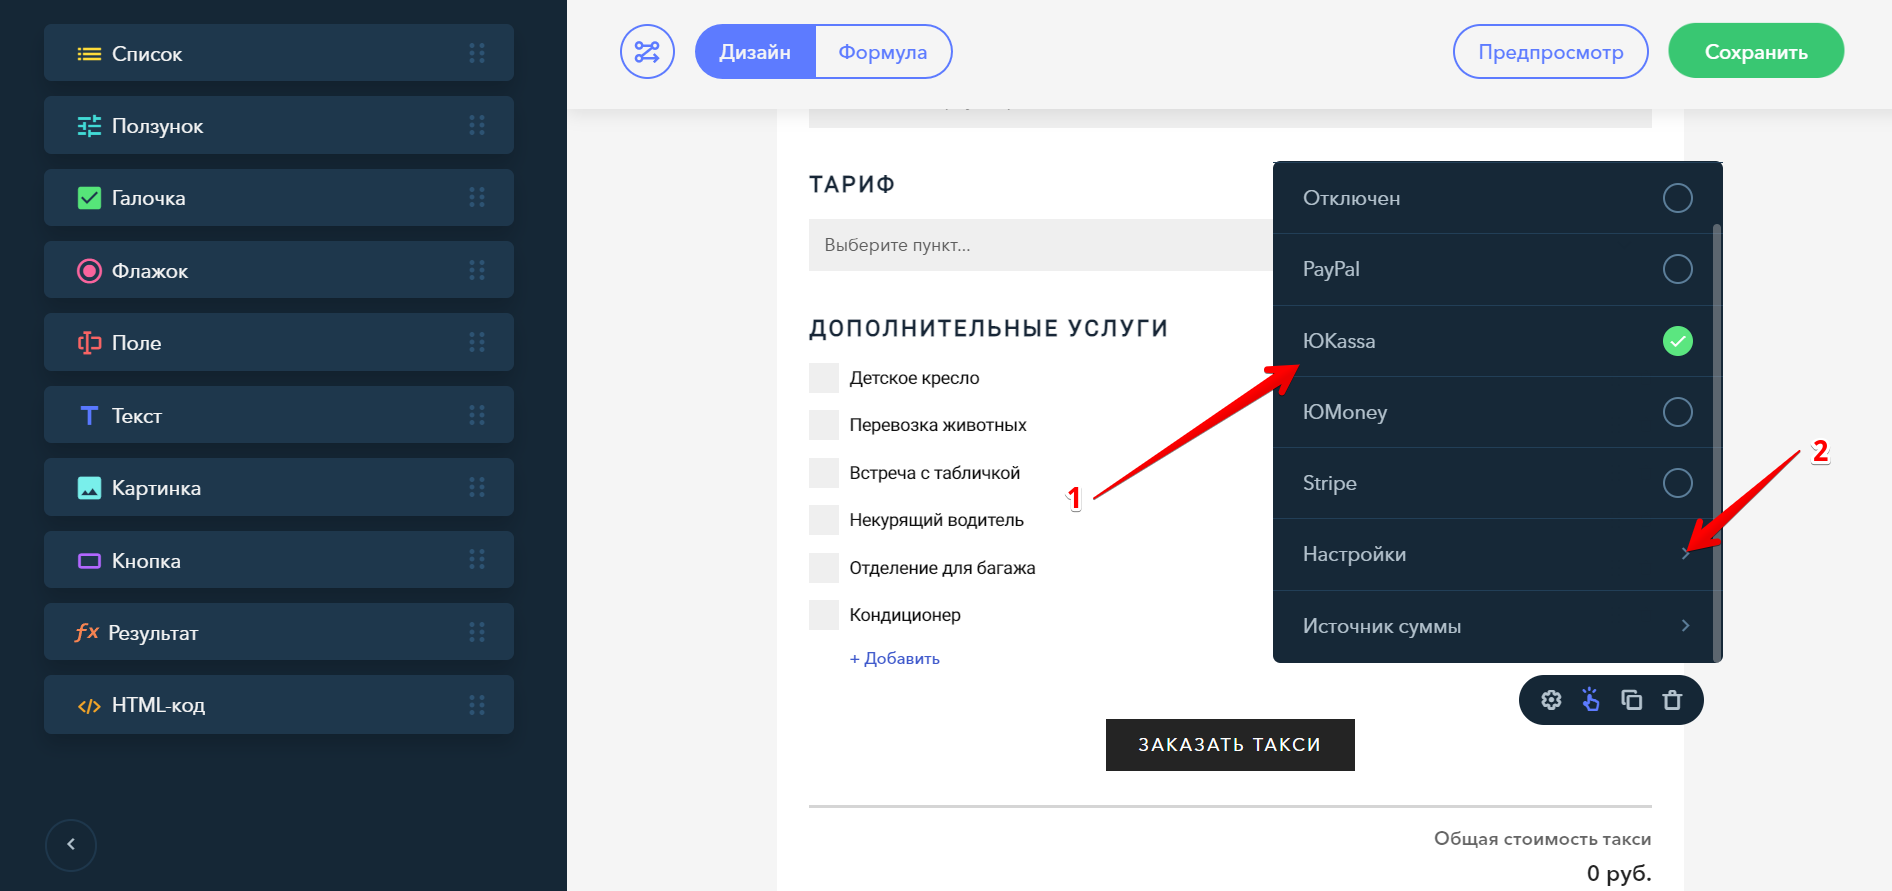This screenshot has width=1892, height=891.
Task: Click the drag handle of Картинка element
Action: pyautogui.click(x=477, y=487)
